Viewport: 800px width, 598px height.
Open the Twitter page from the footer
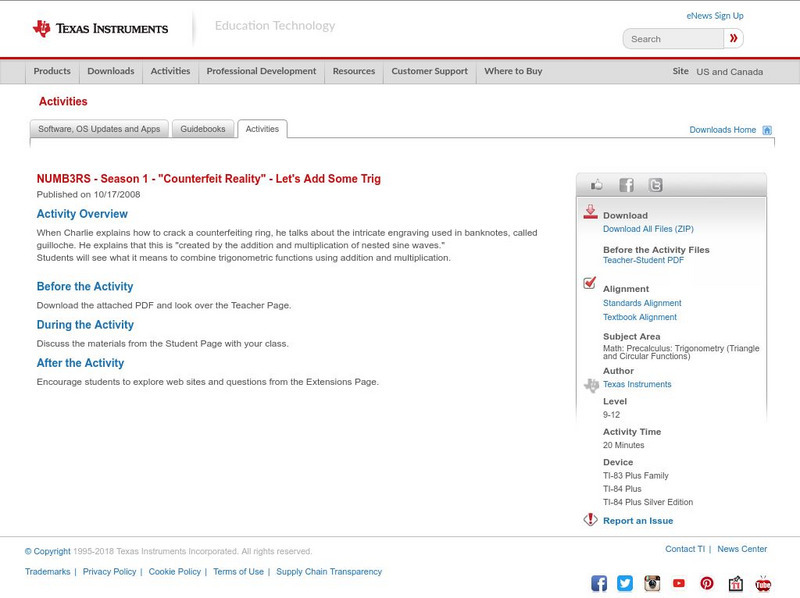(x=624, y=583)
